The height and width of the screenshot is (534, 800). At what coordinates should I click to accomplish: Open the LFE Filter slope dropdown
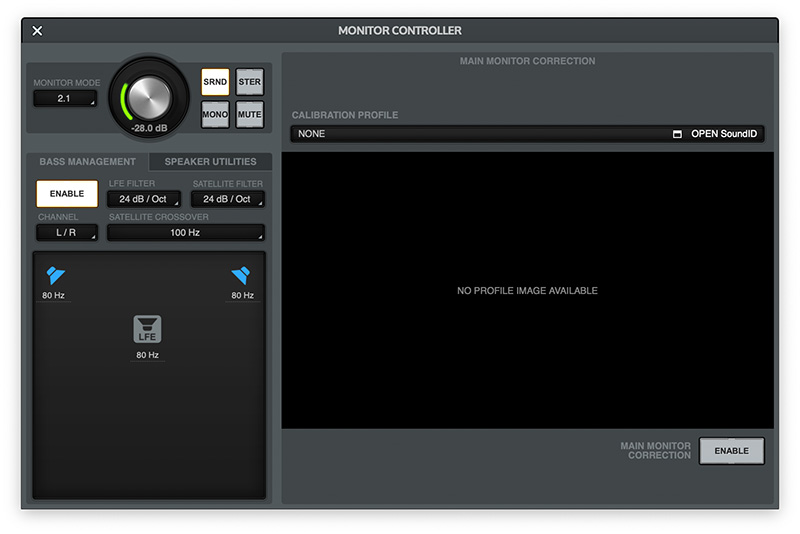[x=144, y=199]
